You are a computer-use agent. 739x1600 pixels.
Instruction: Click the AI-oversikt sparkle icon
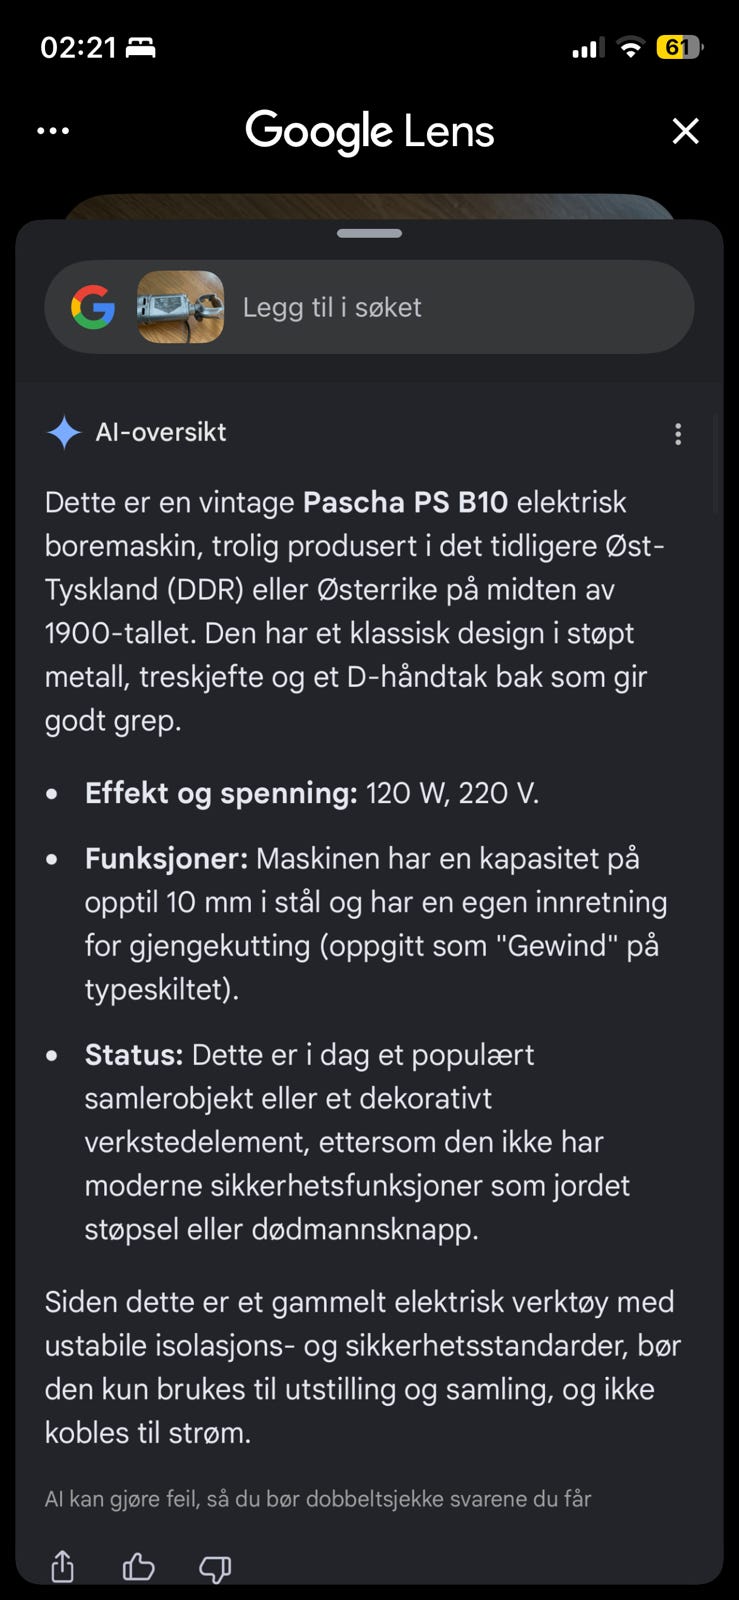point(64,432)
